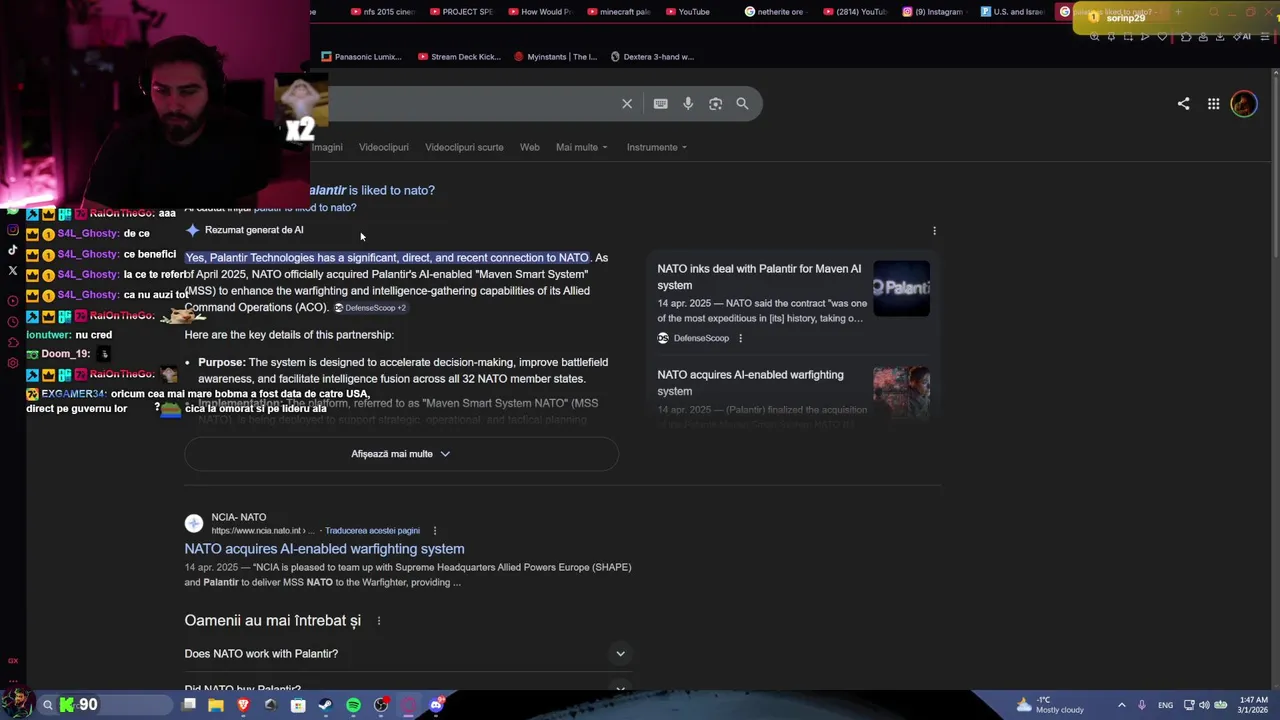Image resolution: width=1280 pixels, height=720 pixels.
Task: Open File Explorer from the taskbar
Action: click(x=216, y=705)
